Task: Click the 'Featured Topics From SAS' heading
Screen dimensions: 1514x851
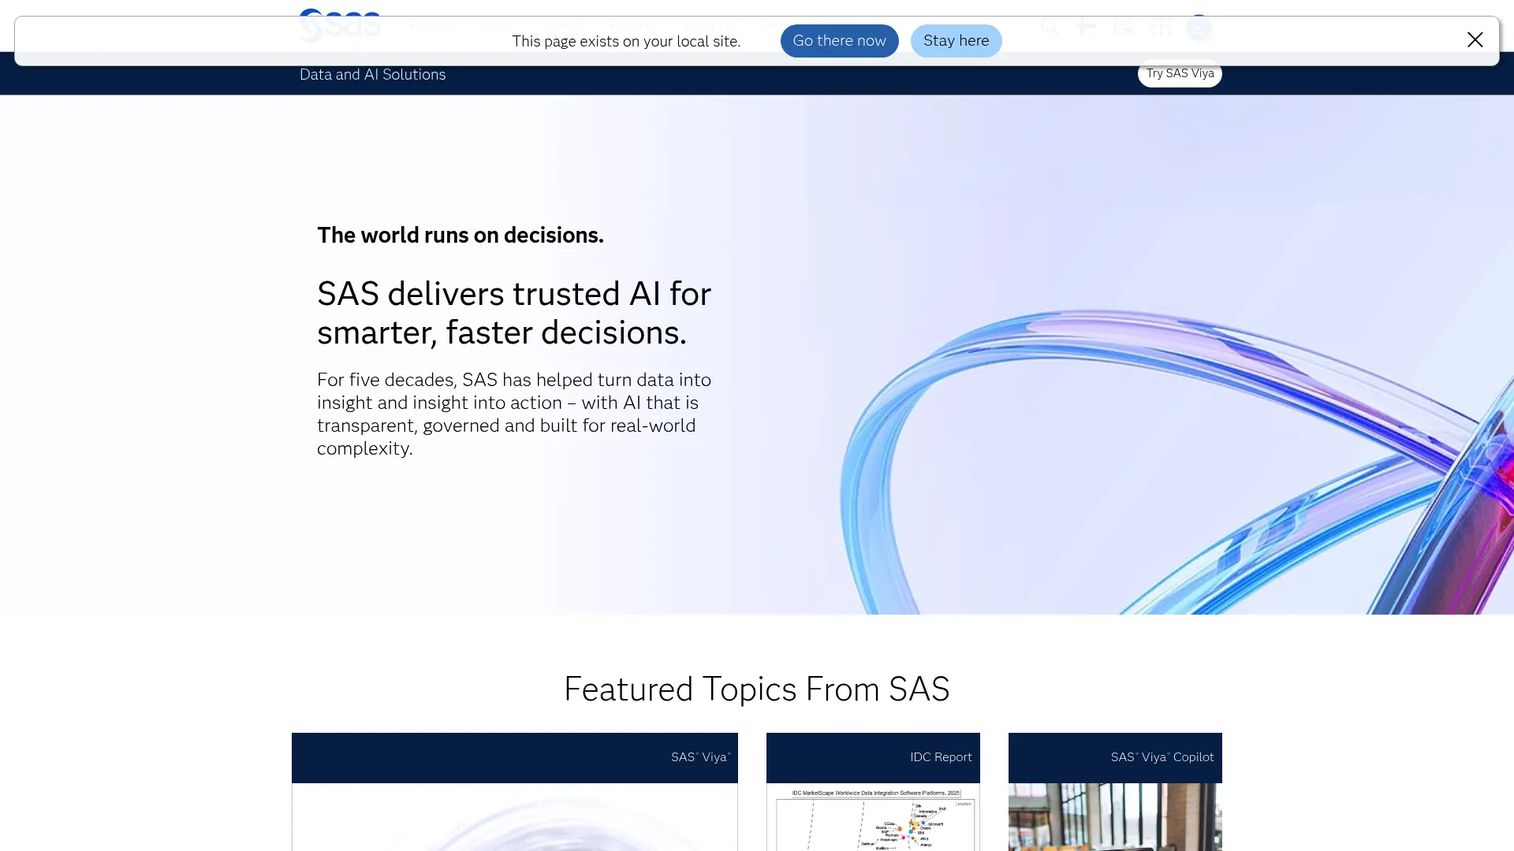Action: click(757, 689)
